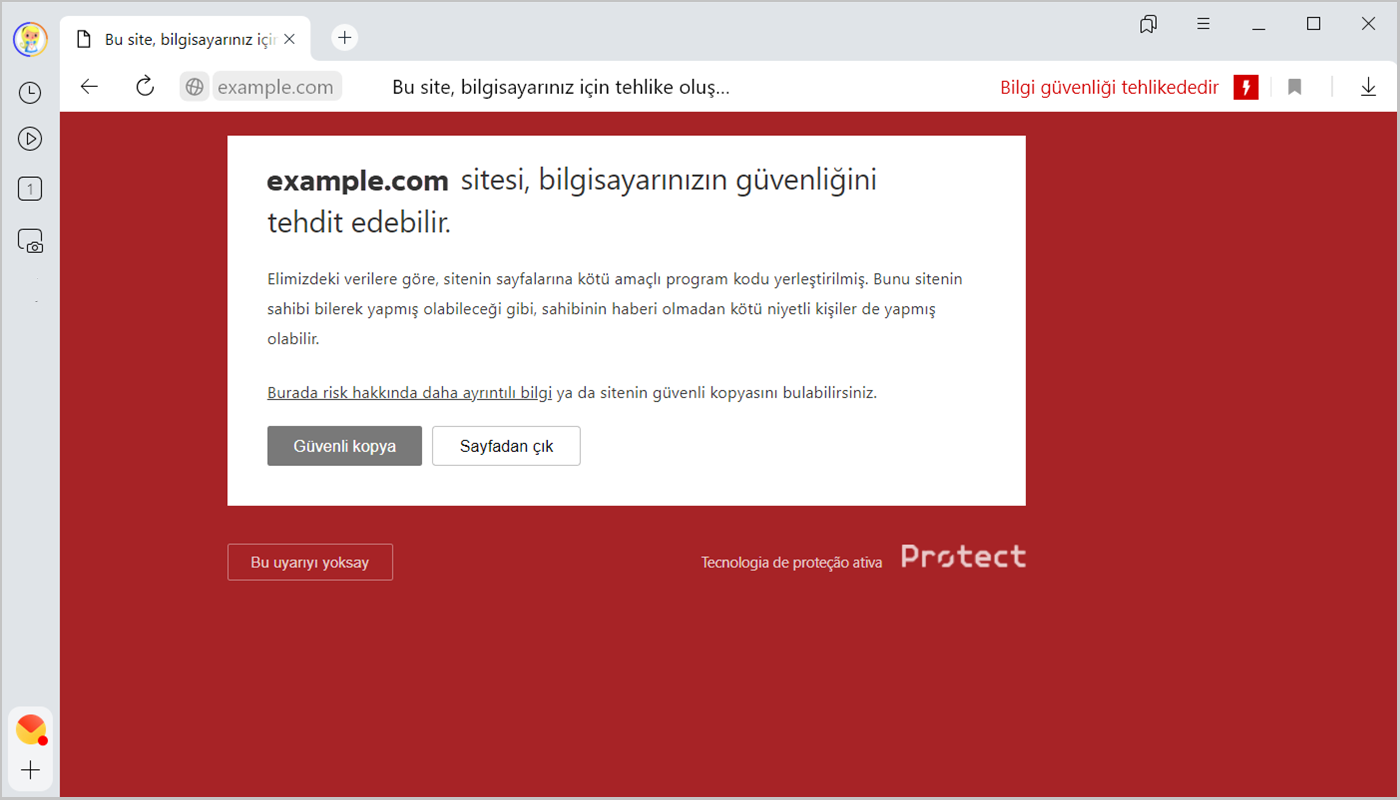1400x800 pixels.
Task: Click the globe site info icon
Action: coord(195,87)
